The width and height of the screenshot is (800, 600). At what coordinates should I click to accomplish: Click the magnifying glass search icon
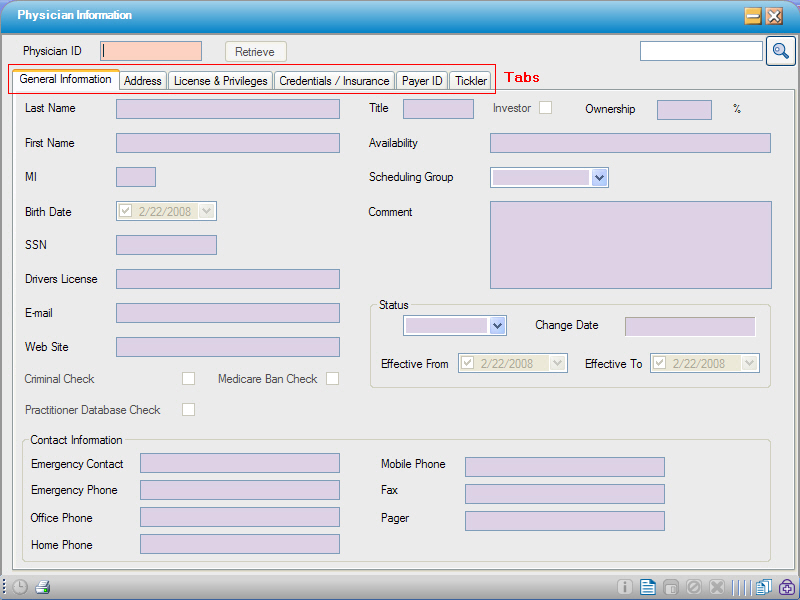click(x=781, y=51)
